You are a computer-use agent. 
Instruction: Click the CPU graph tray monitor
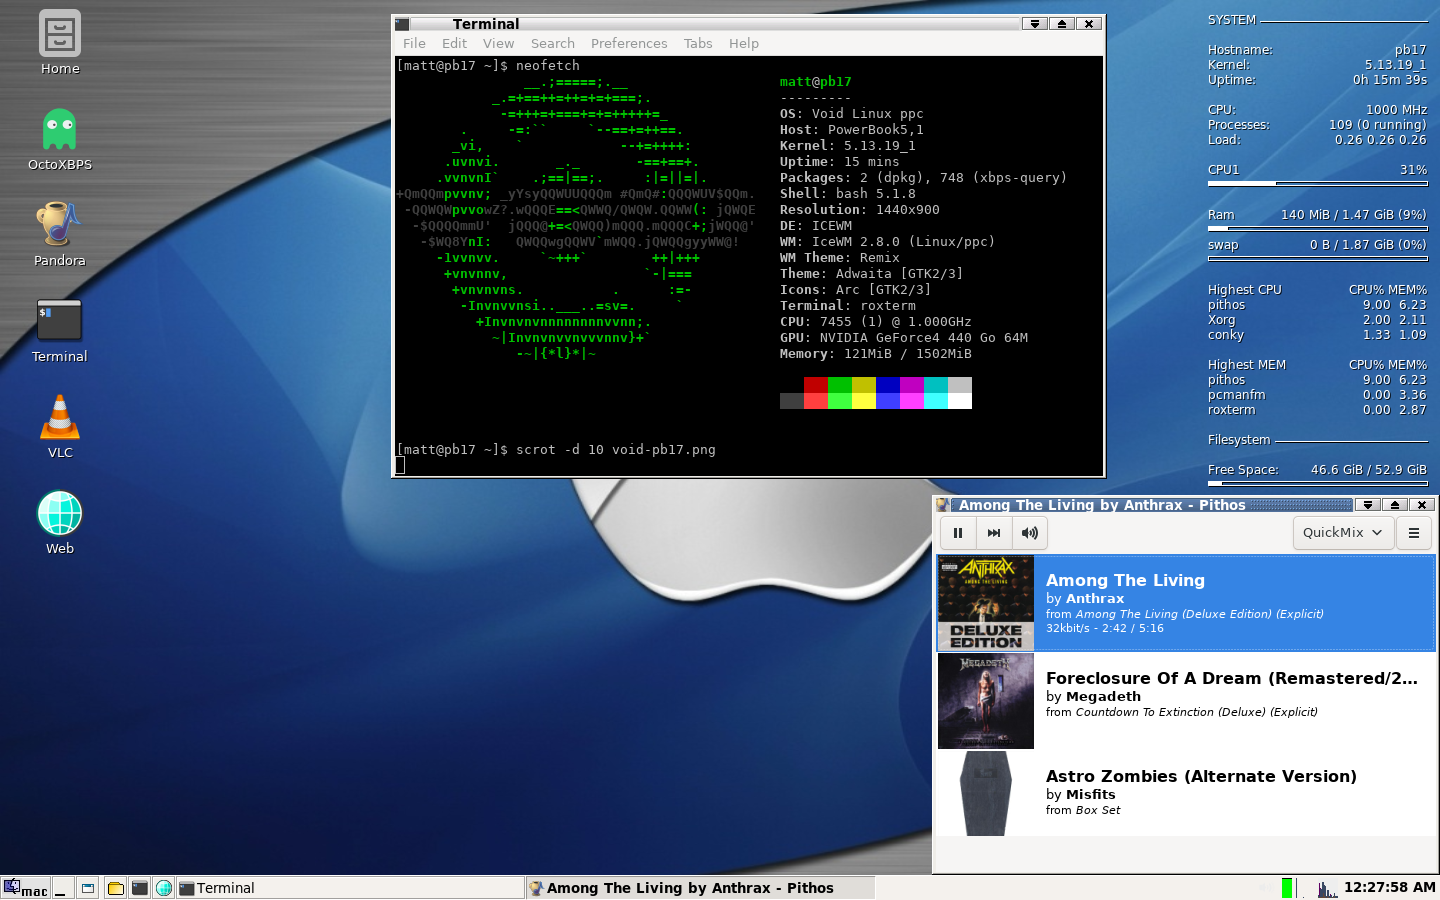[x=1327, y=888]
